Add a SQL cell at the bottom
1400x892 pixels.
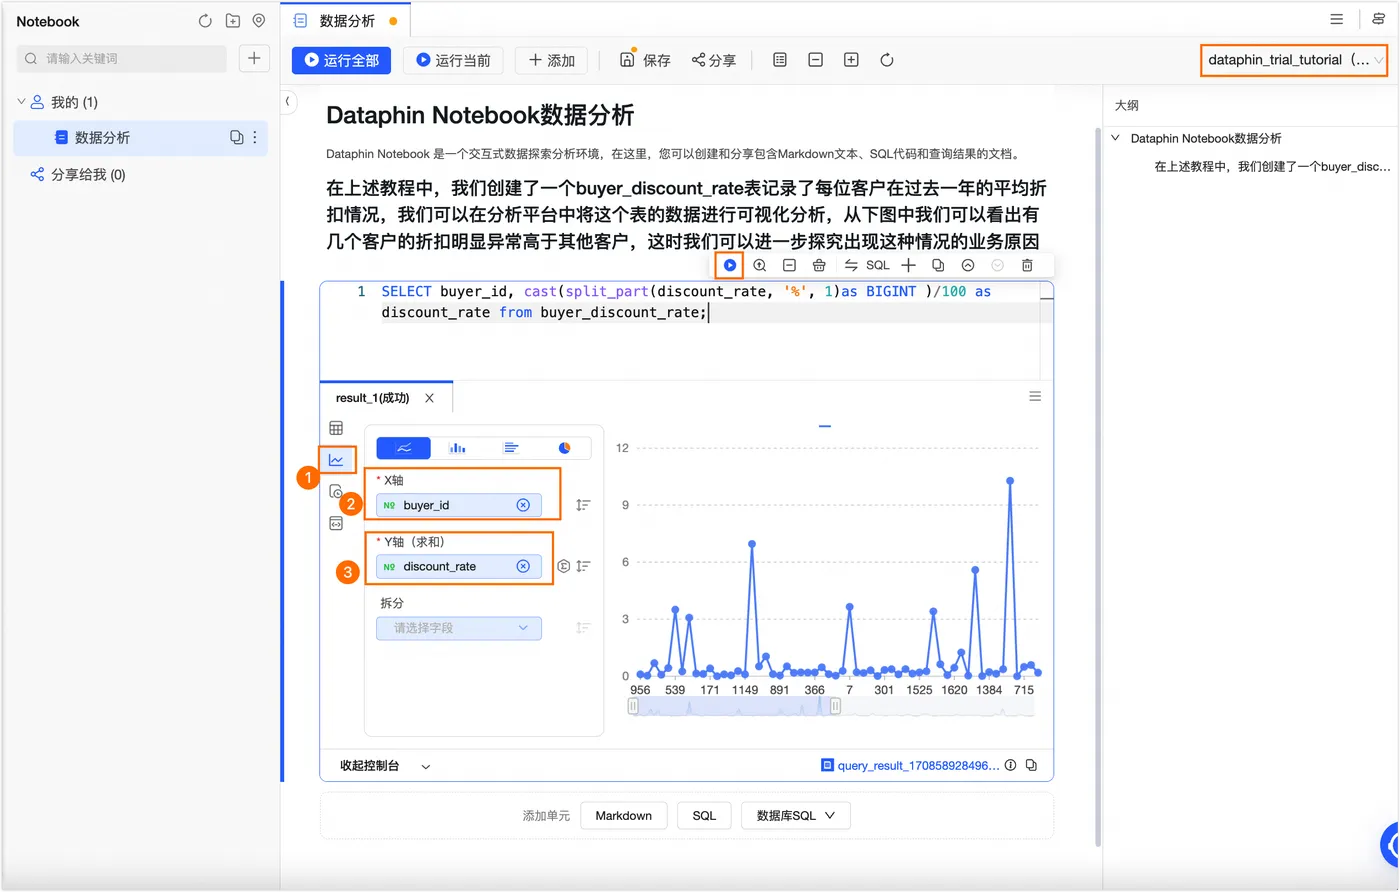704,815
